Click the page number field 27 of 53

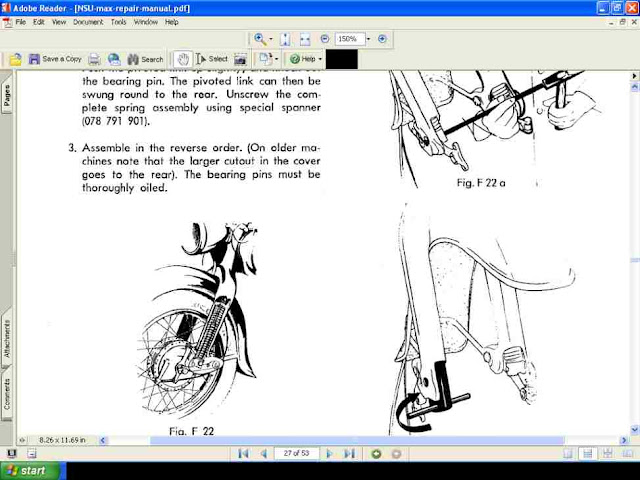click(x=296, y=453)
